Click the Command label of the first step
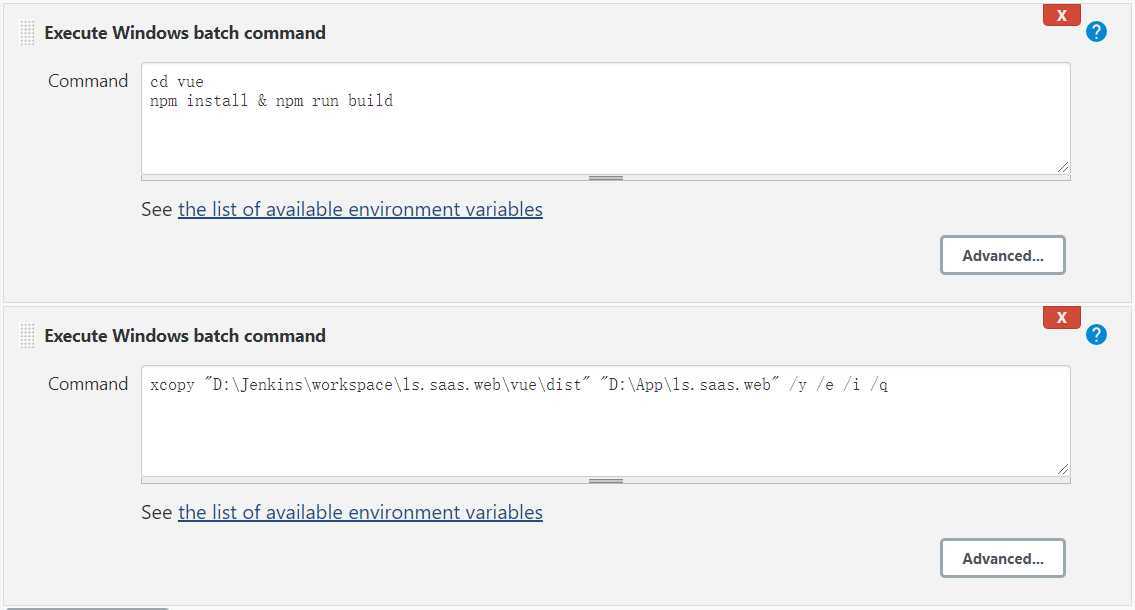Screen dimensions: 1135x610 pos(88,81)
